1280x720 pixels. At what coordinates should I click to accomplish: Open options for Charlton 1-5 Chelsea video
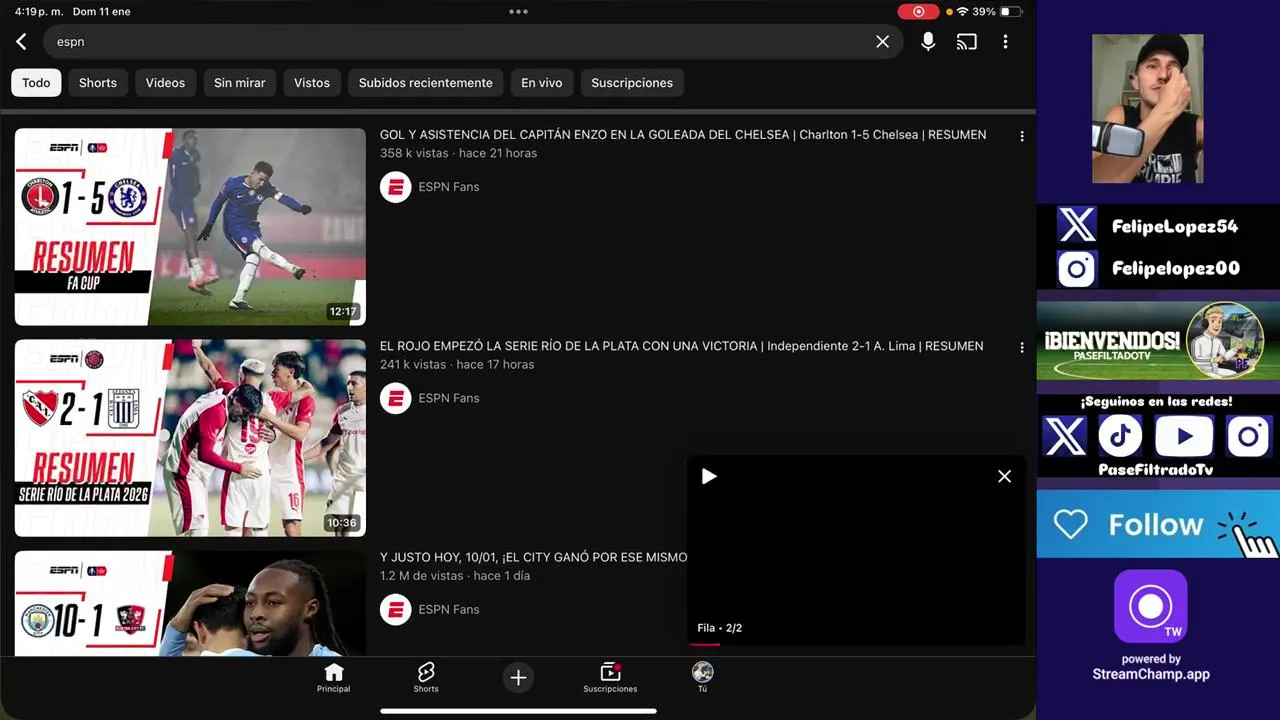pyautogui.click(x=1021, y=136)
